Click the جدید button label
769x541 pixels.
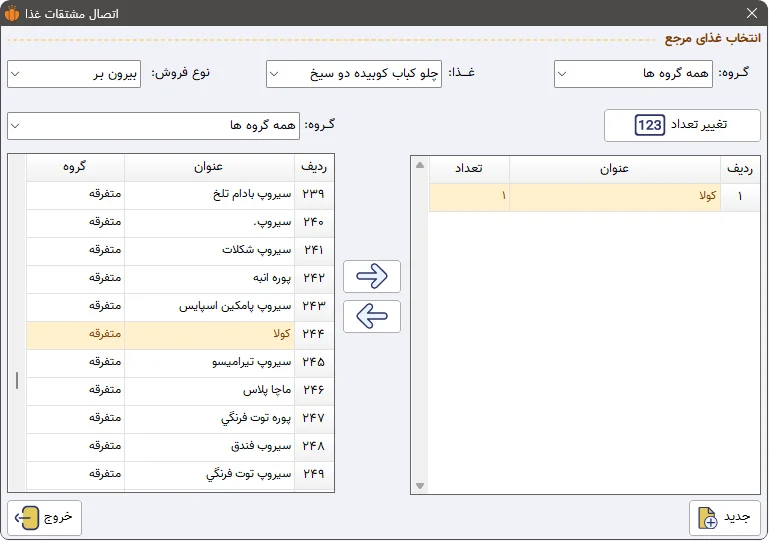pyautogui.click(x=737, y=517)
